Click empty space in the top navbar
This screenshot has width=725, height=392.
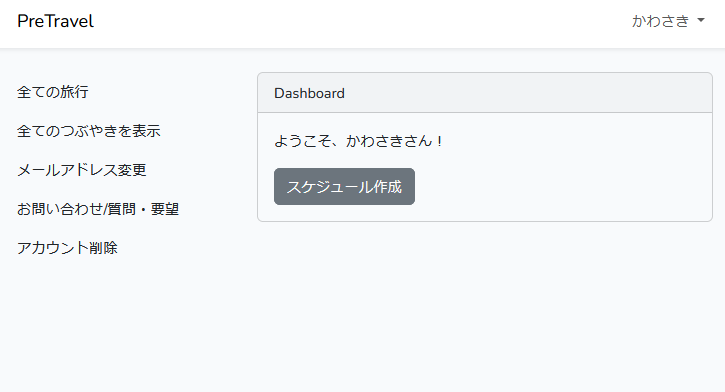coord(361,23)
